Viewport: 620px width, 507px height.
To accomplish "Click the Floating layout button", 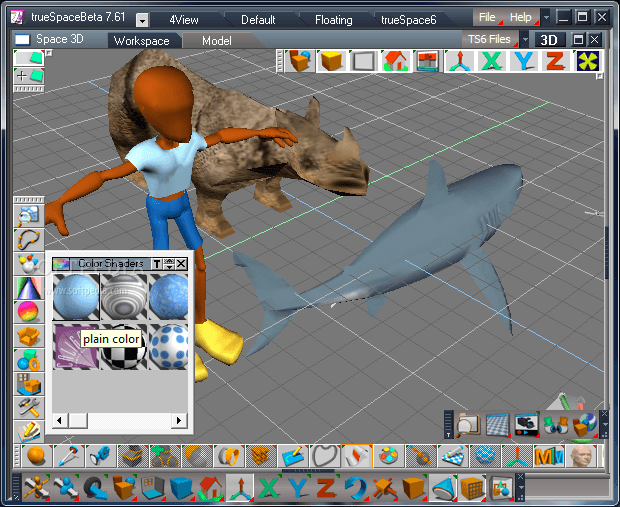I will tap(333, 19).
